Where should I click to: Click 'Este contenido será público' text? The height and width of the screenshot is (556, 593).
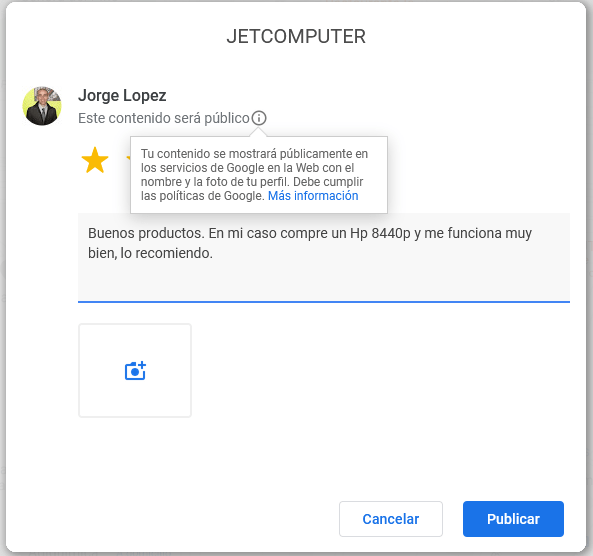164,118
